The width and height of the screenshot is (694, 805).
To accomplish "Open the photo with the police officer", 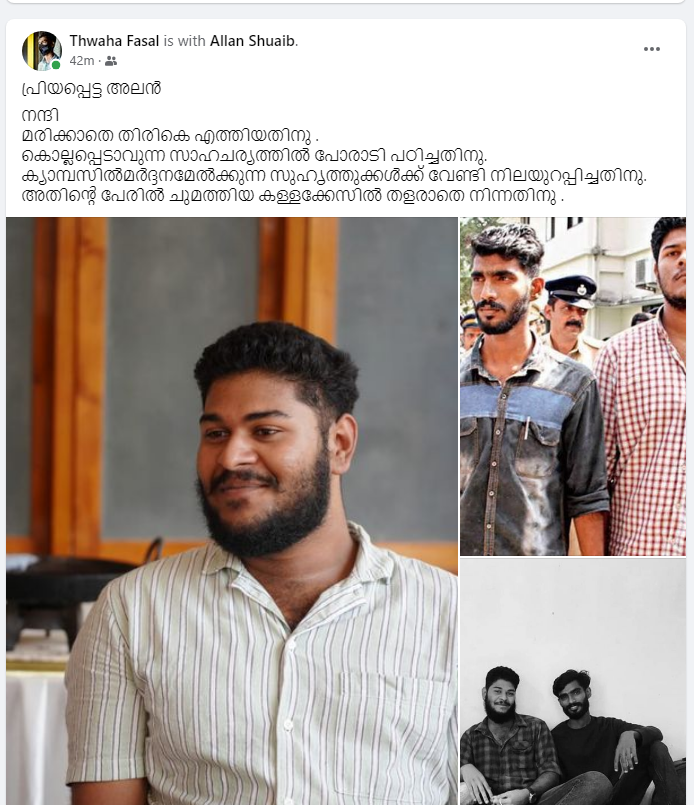I will (573, 386).
